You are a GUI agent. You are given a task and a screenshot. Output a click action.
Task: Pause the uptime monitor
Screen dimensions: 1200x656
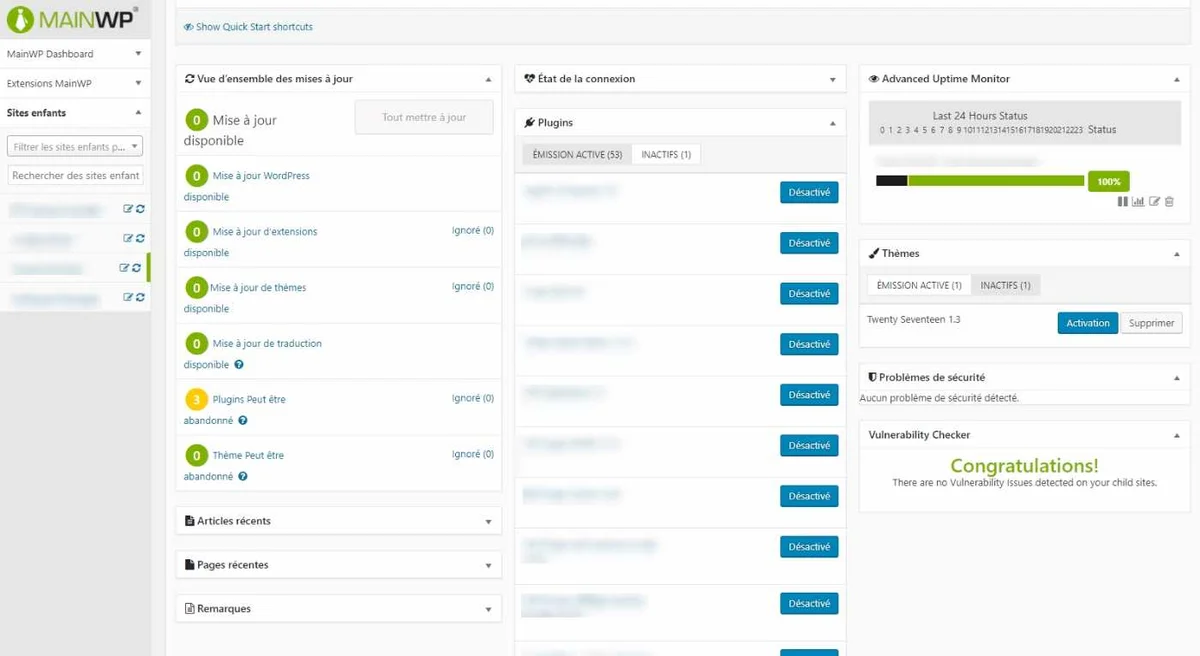(1123, 202)
